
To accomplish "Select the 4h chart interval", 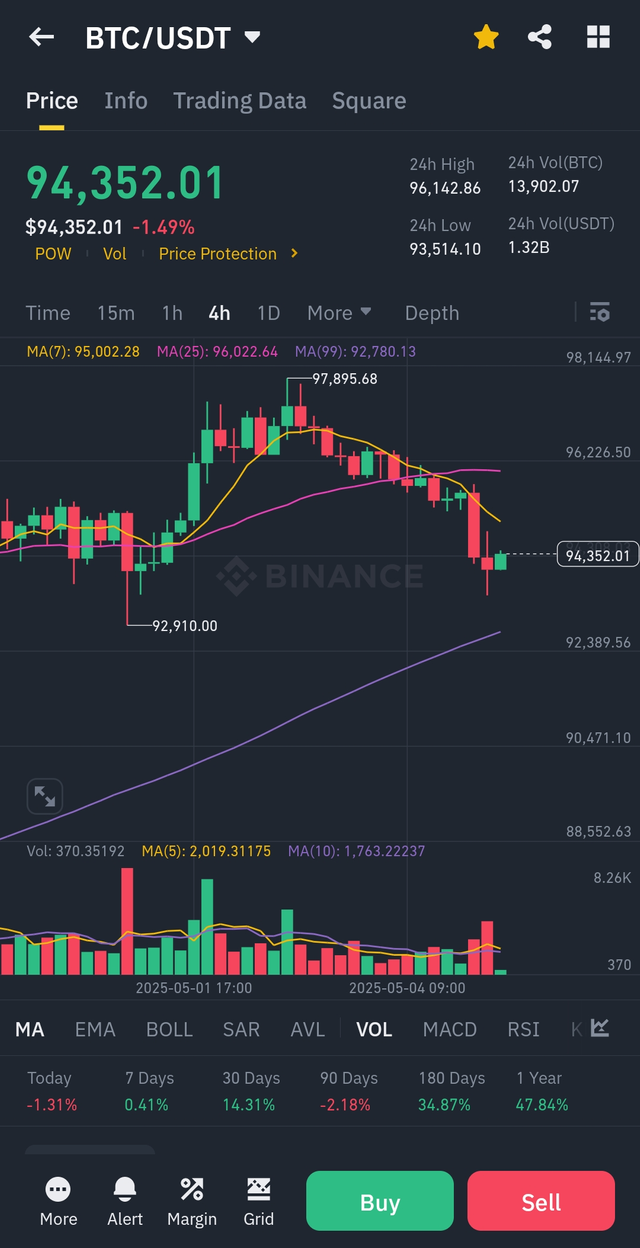I will 219,313.
